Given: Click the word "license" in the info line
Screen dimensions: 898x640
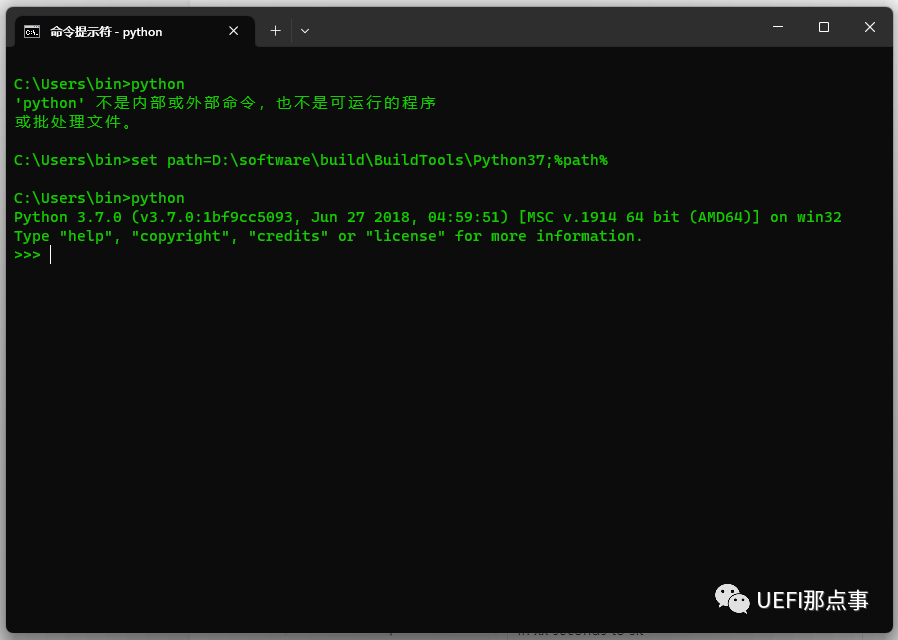Looking at the screenshot, I should 406,236.
